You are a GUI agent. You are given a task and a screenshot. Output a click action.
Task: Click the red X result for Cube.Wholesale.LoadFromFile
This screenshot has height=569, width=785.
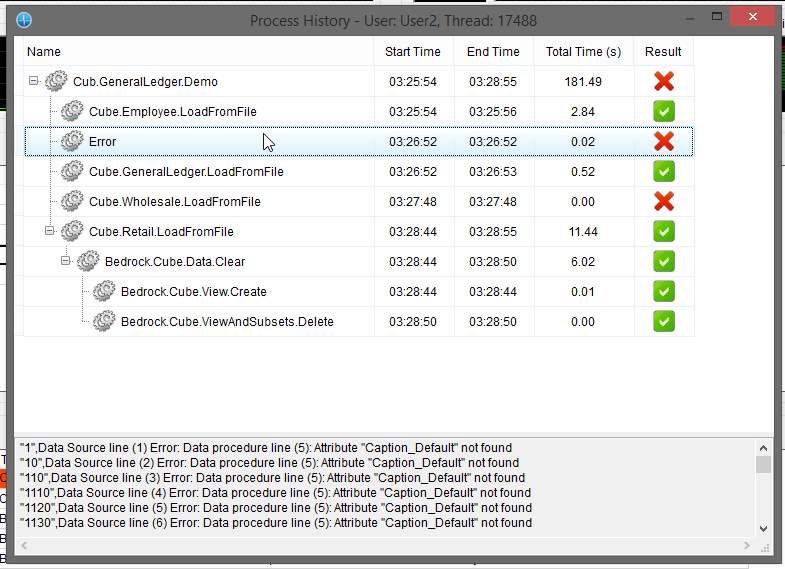coord(663,202)
